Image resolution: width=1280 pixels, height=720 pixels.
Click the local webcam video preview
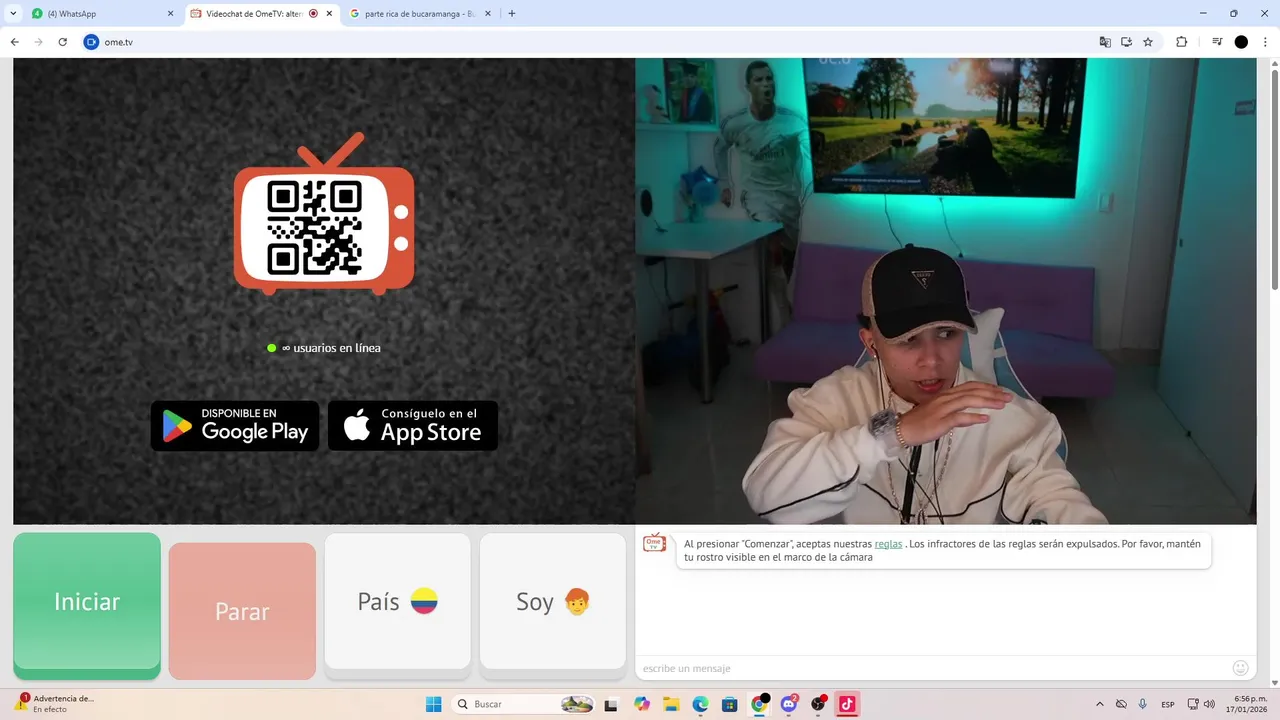point(946,291)
